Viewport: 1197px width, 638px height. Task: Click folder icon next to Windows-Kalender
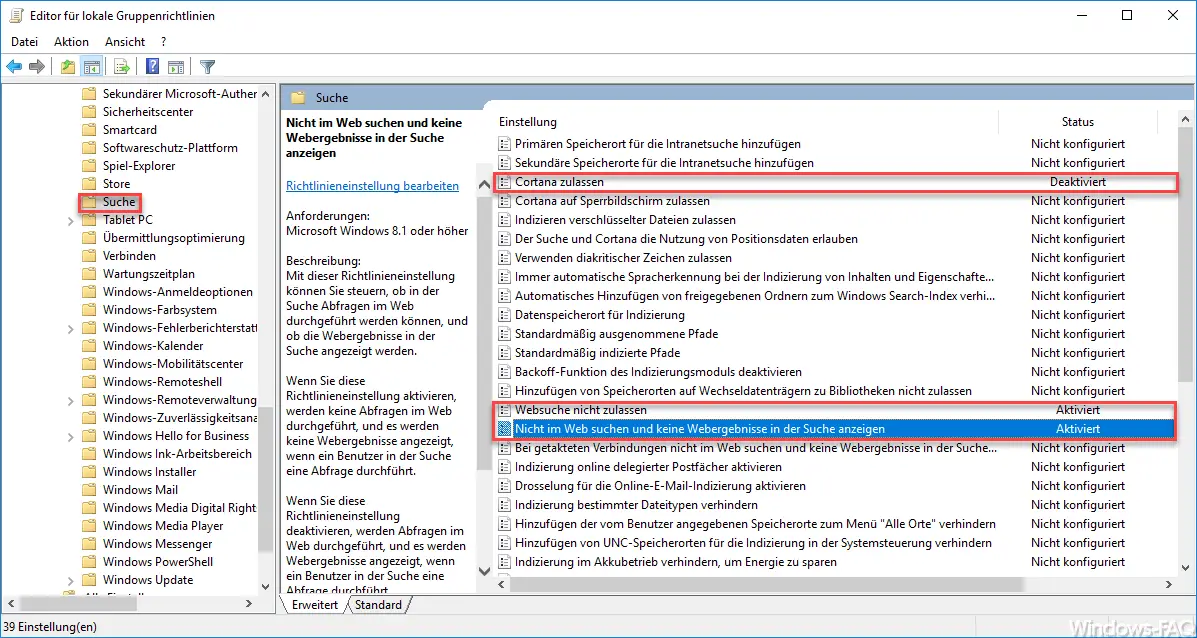point(89,346)
